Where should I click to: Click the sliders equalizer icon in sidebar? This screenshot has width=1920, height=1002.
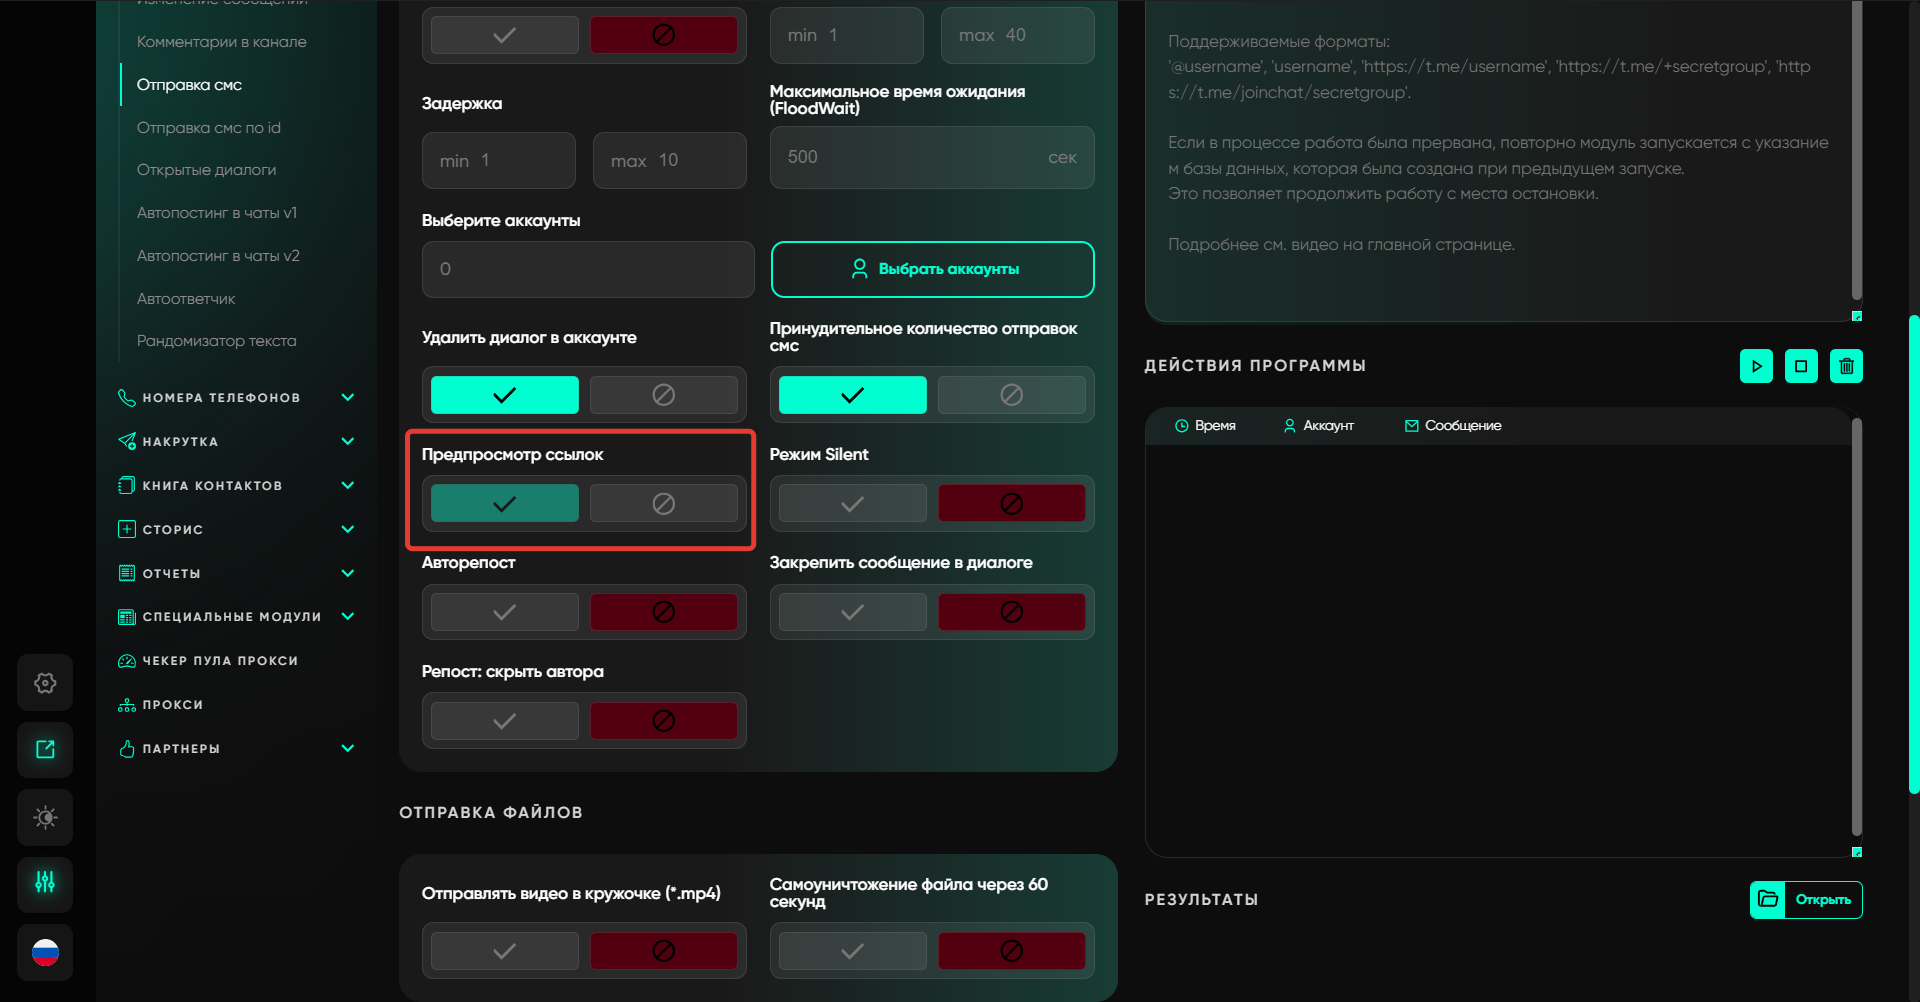(45, 884)
